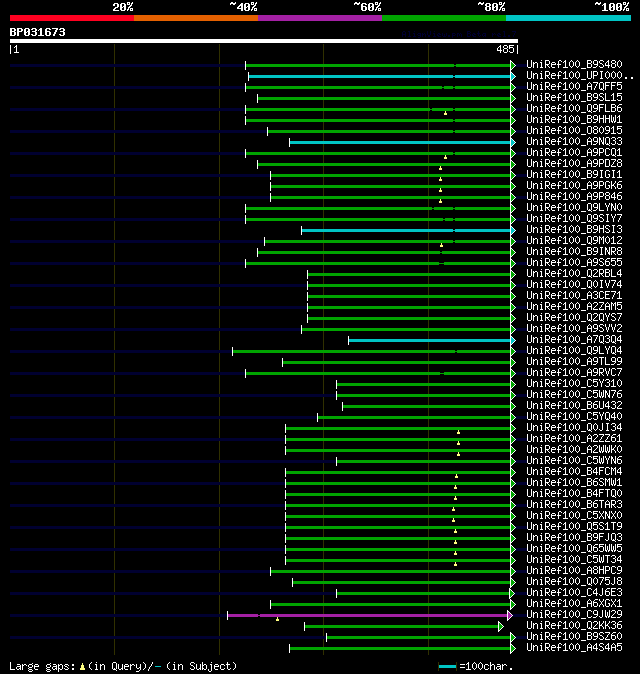Click the end arrowhead on the Q2KK36 row
Viewport: 640px width, 674px height.
tap(501, 626)
